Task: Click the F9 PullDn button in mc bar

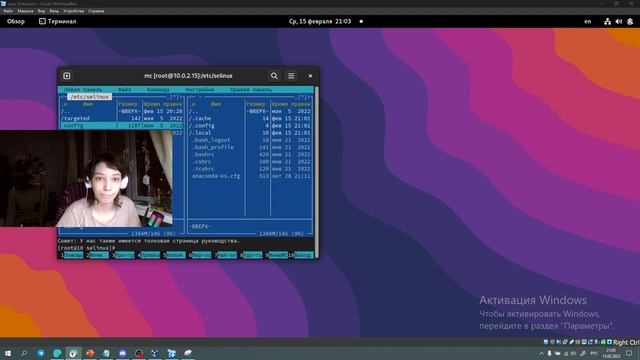Action: click(x=278, y=255)
